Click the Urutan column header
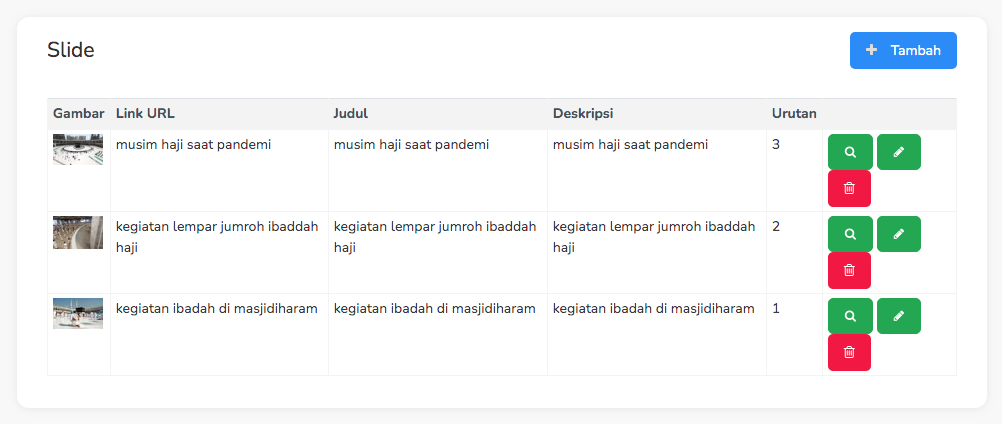The width and height of the screenshot is (1002, 424). pos(794,113)
